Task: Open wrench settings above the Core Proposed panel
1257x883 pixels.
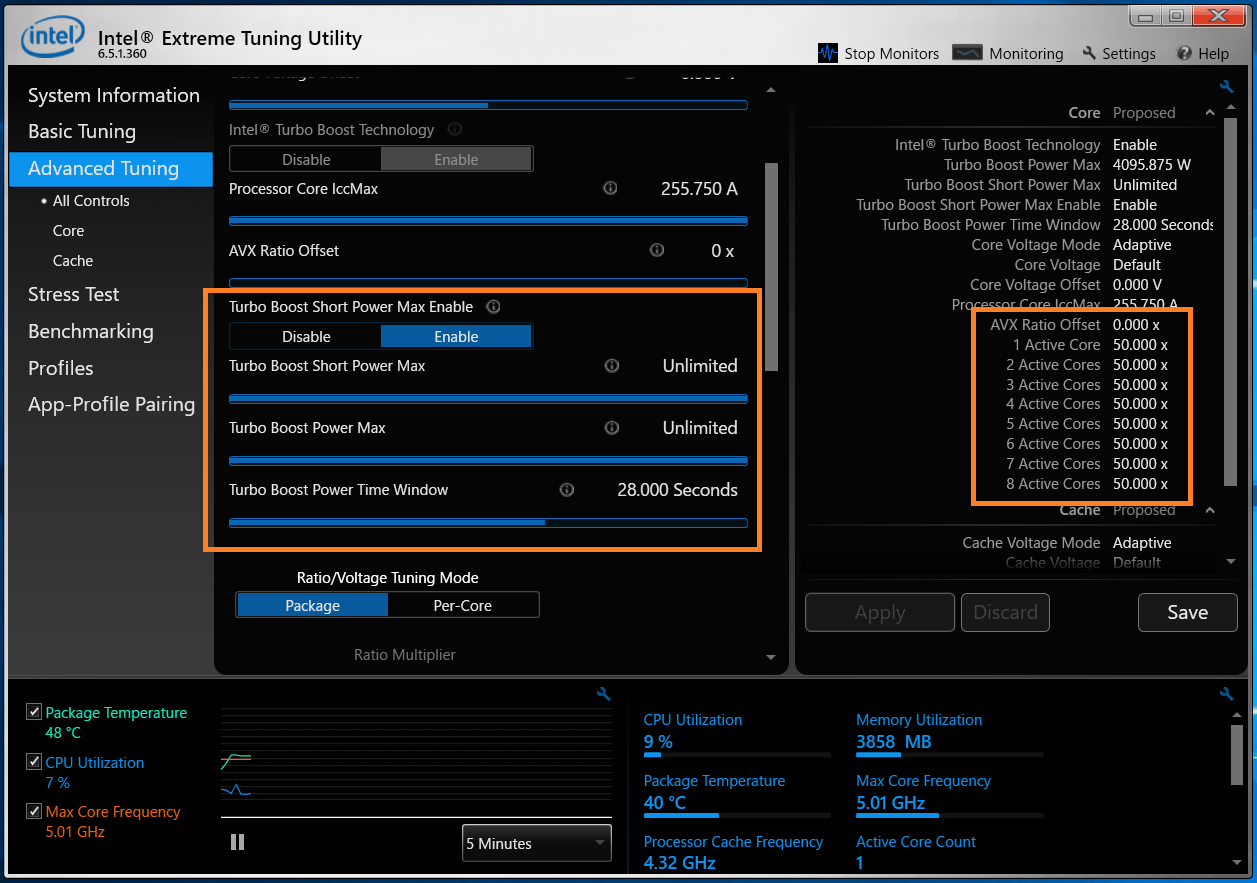Action: pyautogui.click(x=1227, y=87)
